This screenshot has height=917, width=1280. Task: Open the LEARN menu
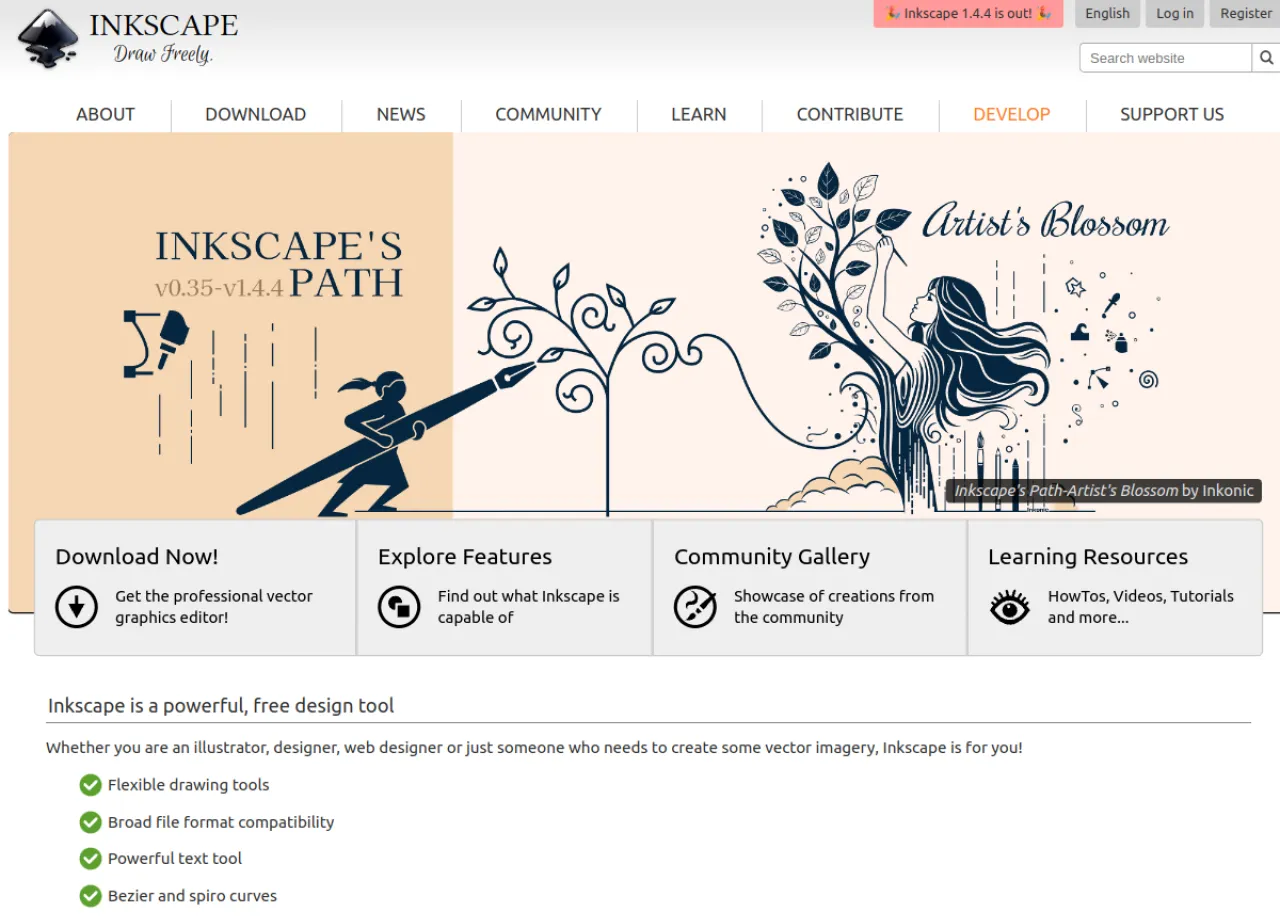pos(698,114)
